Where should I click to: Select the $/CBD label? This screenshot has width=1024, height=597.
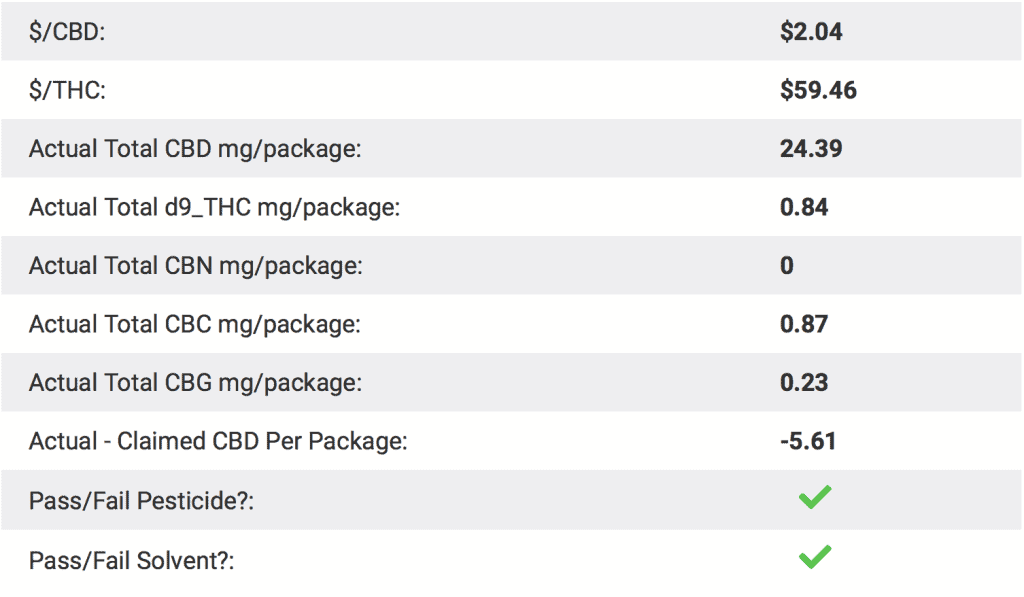(67, 32)
